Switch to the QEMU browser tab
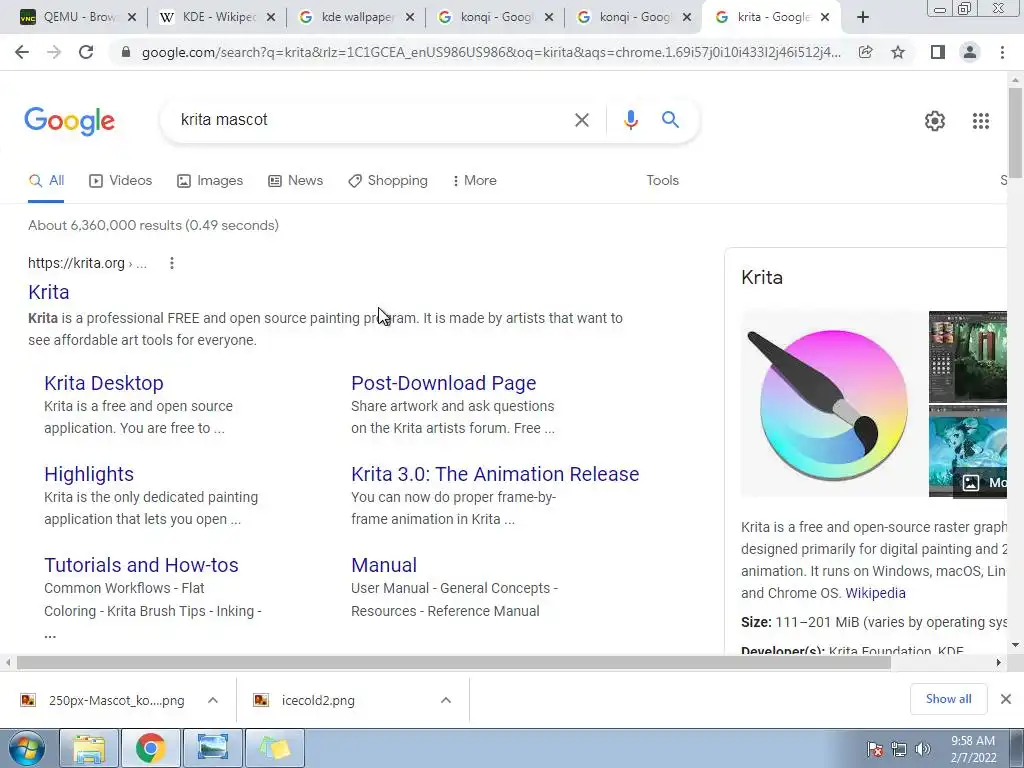Screen dimensions: 1024x768 pos(78,18)
